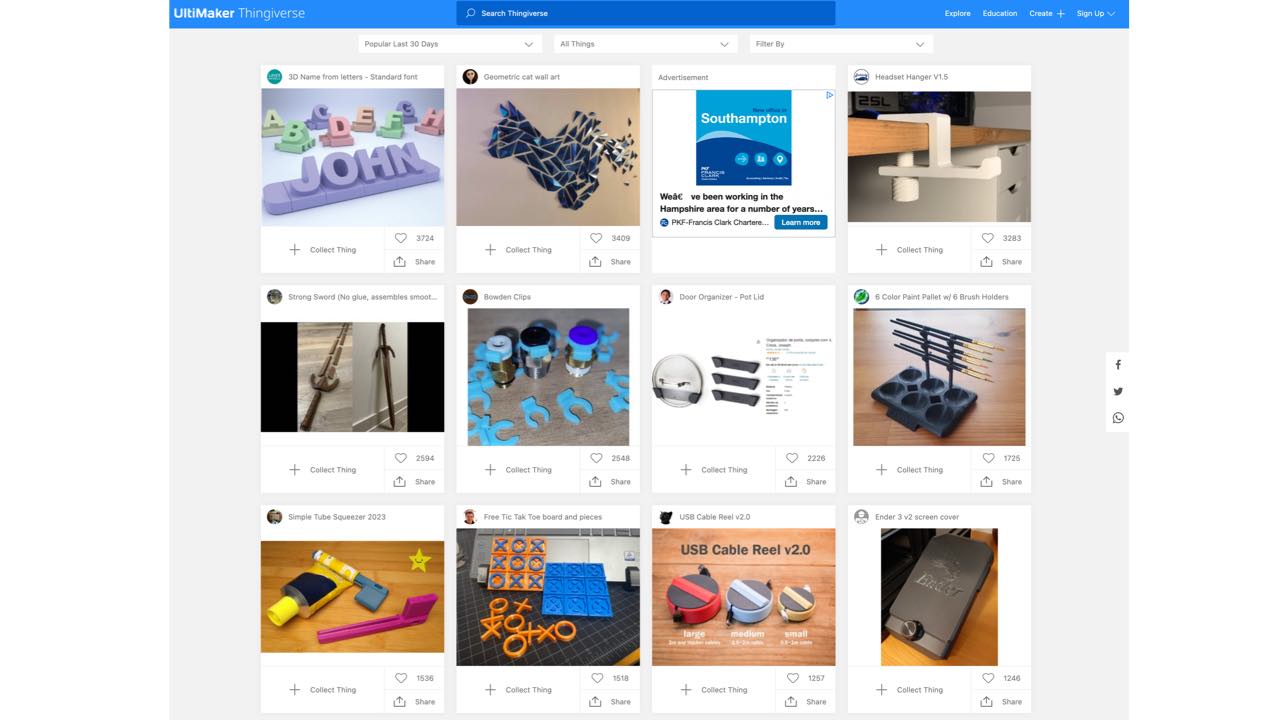Open the Popular Last 30 Days dropdown
Screen dimensions: 1280x720
click(x=449, y=43)
